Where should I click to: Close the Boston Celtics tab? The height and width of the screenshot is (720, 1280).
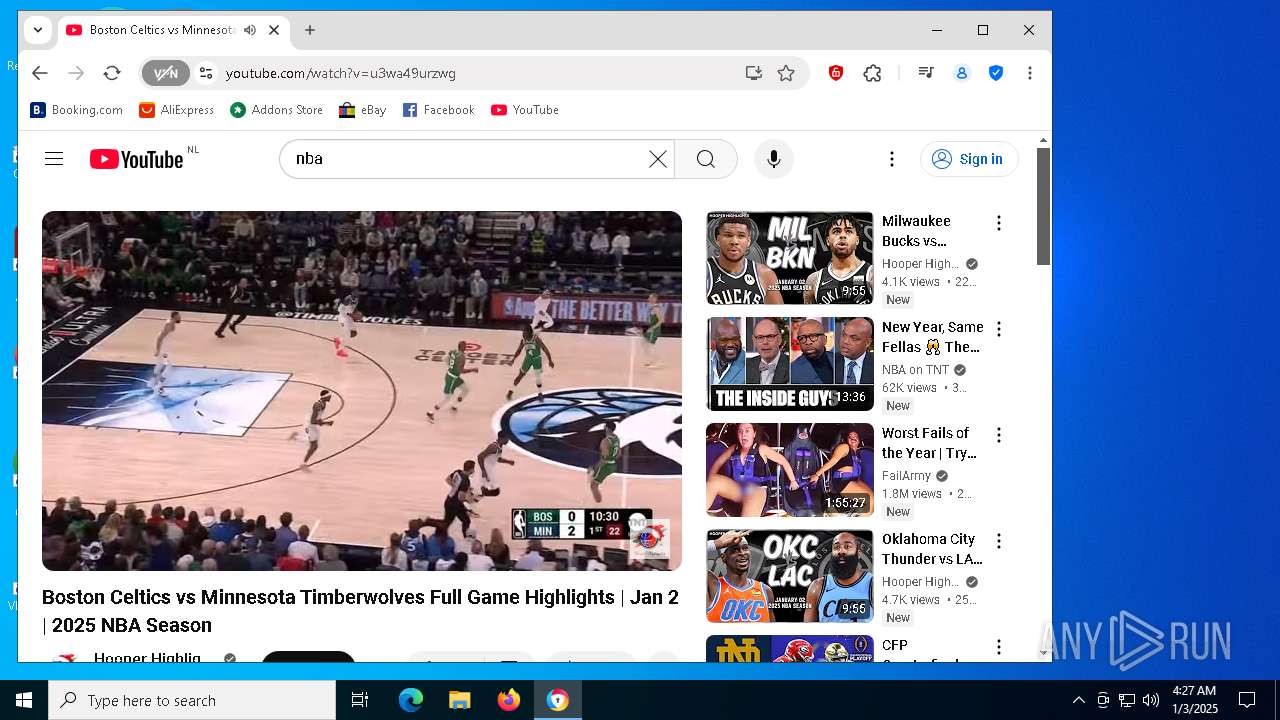coord(274,30)
